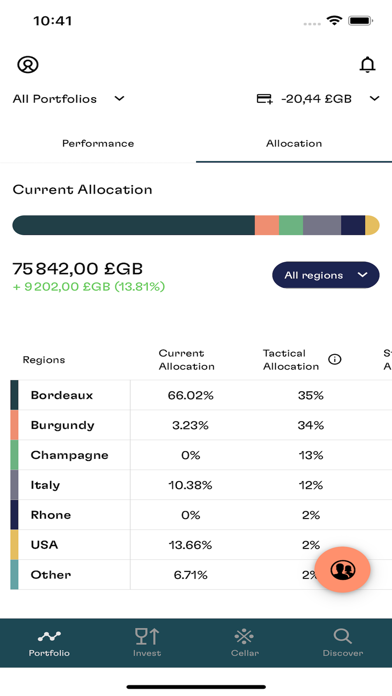Screen dimensions: 392x696
Task: Tap the orange advisor contact button
Action: 342,569
